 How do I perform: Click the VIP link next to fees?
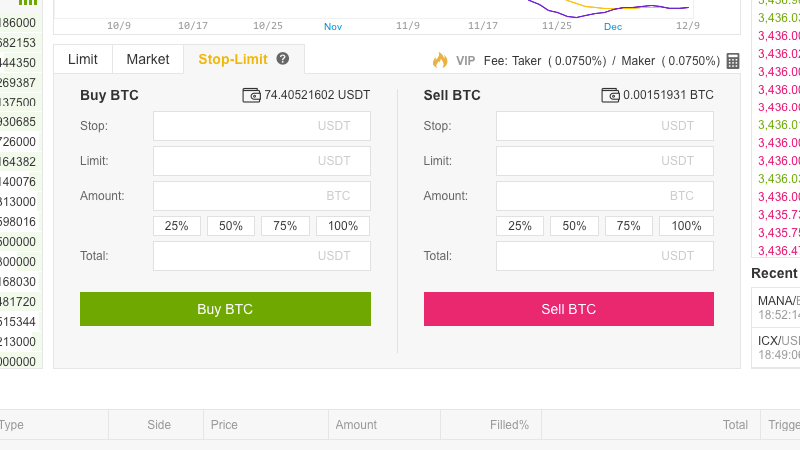pos(465,61)
